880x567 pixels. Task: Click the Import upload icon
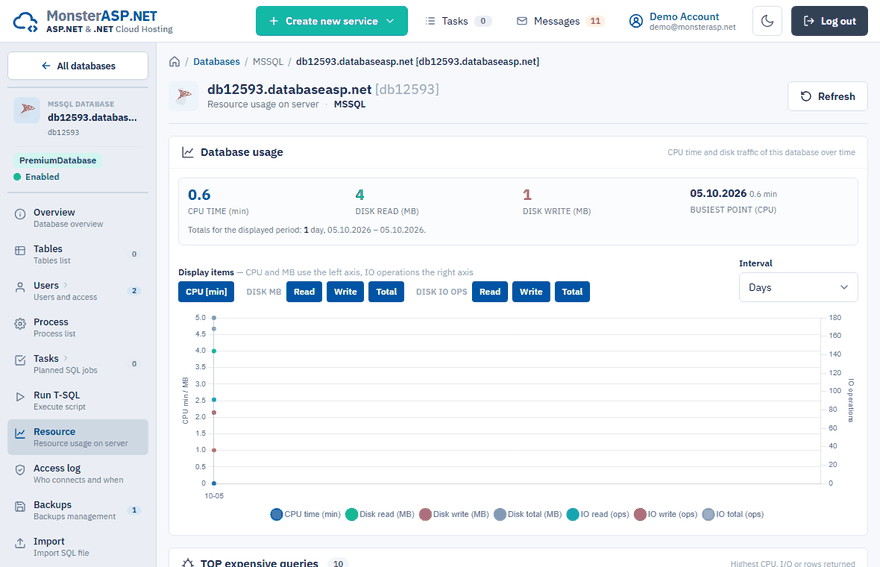pos(20,543)
